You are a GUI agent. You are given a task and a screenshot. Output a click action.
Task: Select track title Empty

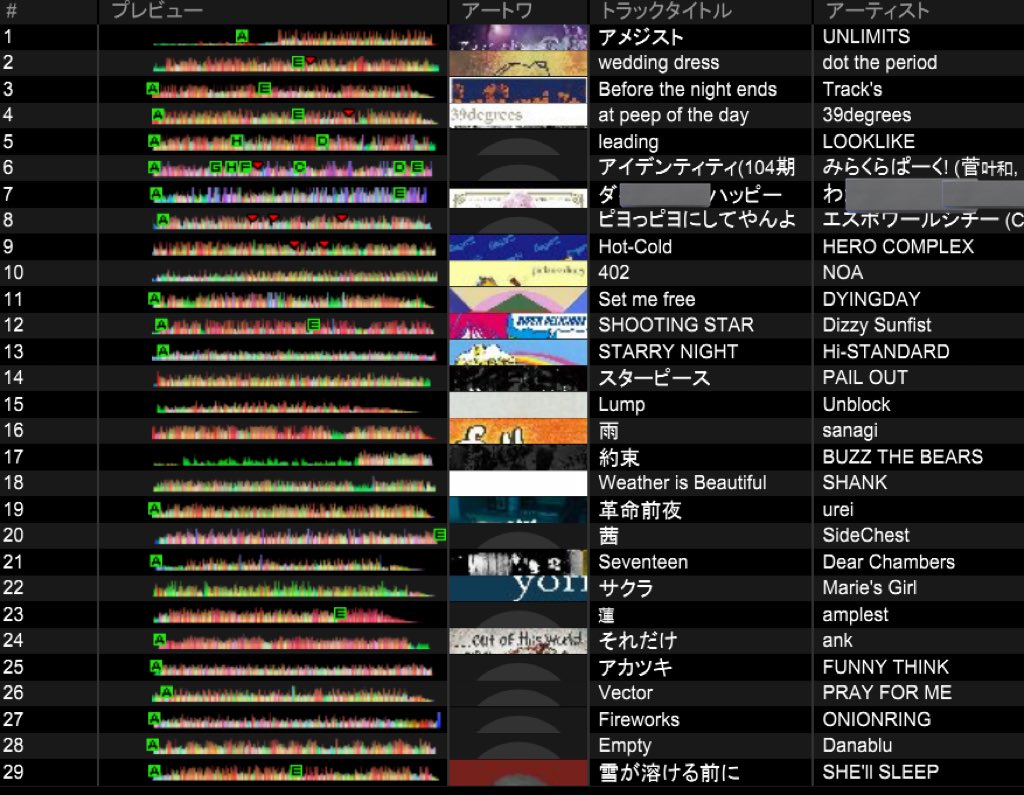pos(624,745)
